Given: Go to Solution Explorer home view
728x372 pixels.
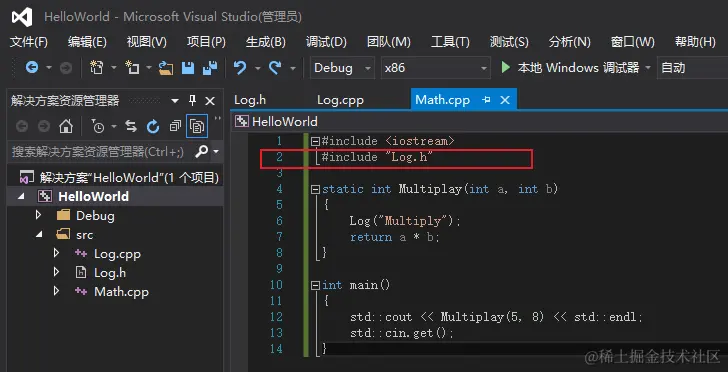Looking at the screenshot, I should click(66, 126).
